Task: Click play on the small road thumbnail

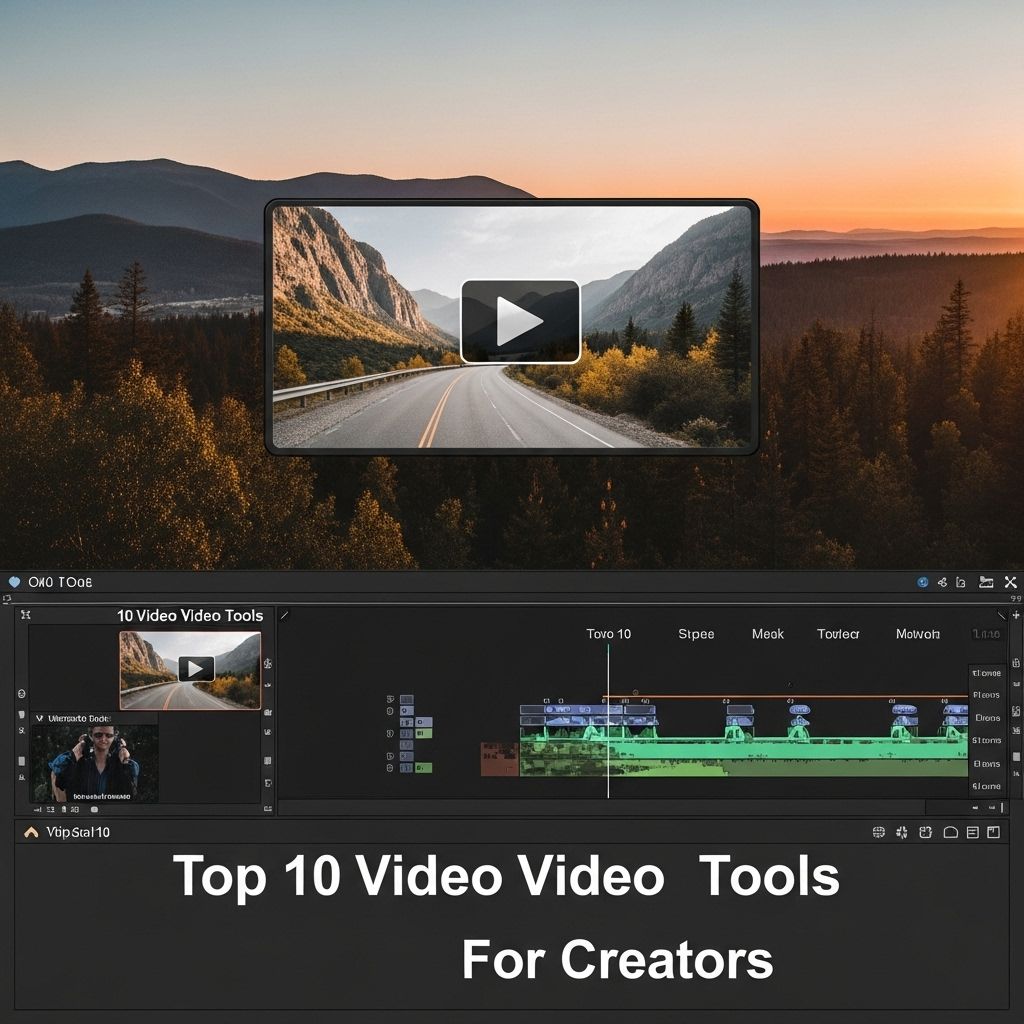Action: click(x=196, y=669)
